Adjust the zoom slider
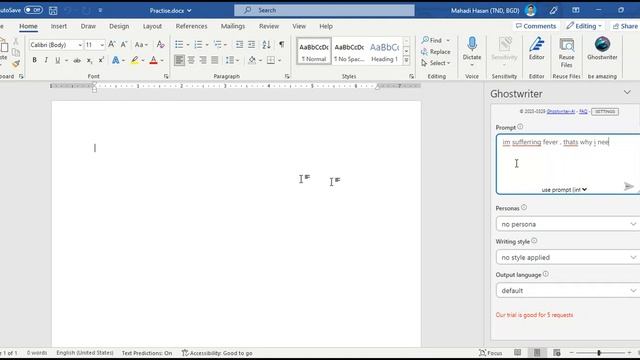 tap(599, 353)
